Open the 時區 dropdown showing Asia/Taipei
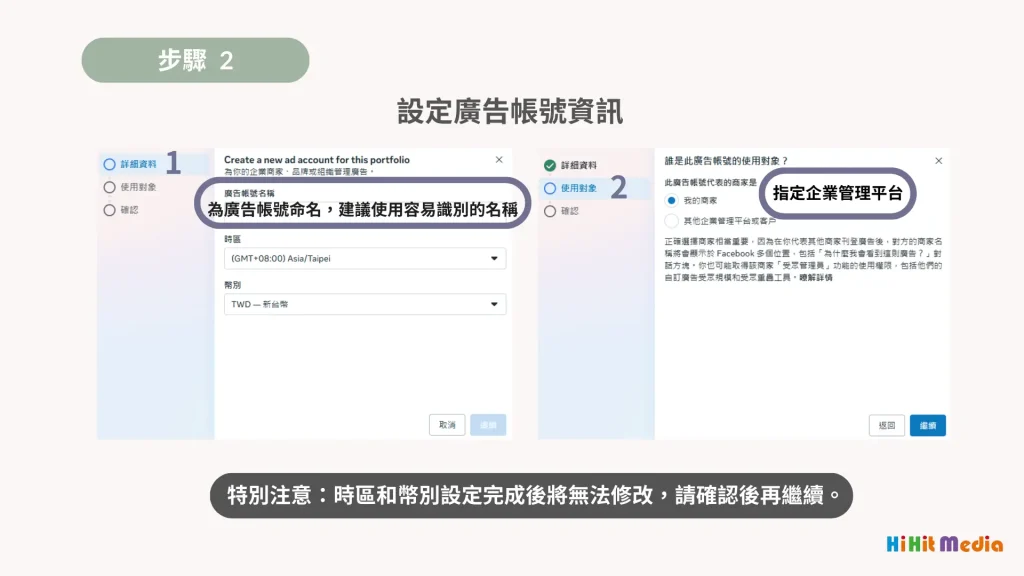 coord(364,259)
